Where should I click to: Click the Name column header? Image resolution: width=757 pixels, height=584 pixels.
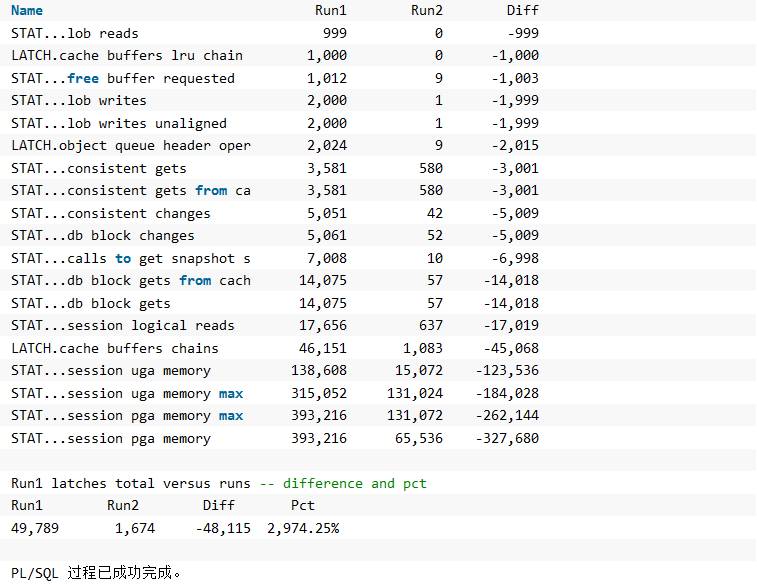click(27, 10)
